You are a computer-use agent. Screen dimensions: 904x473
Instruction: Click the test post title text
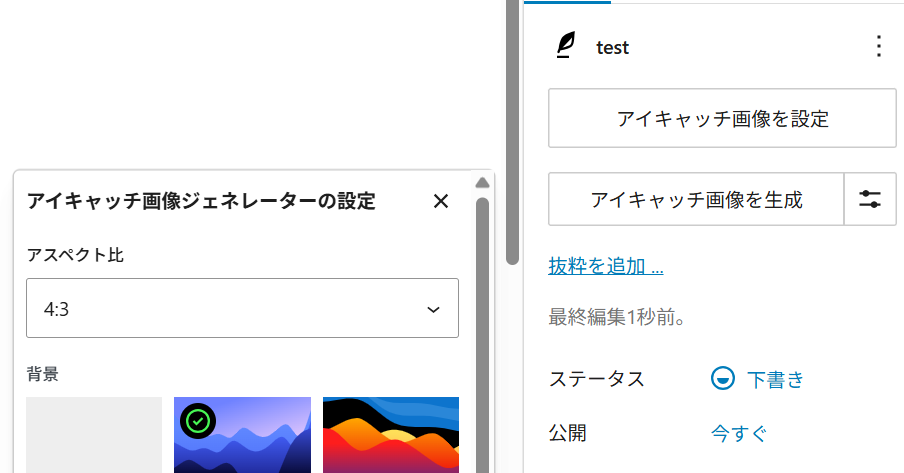tap(612, 47)
